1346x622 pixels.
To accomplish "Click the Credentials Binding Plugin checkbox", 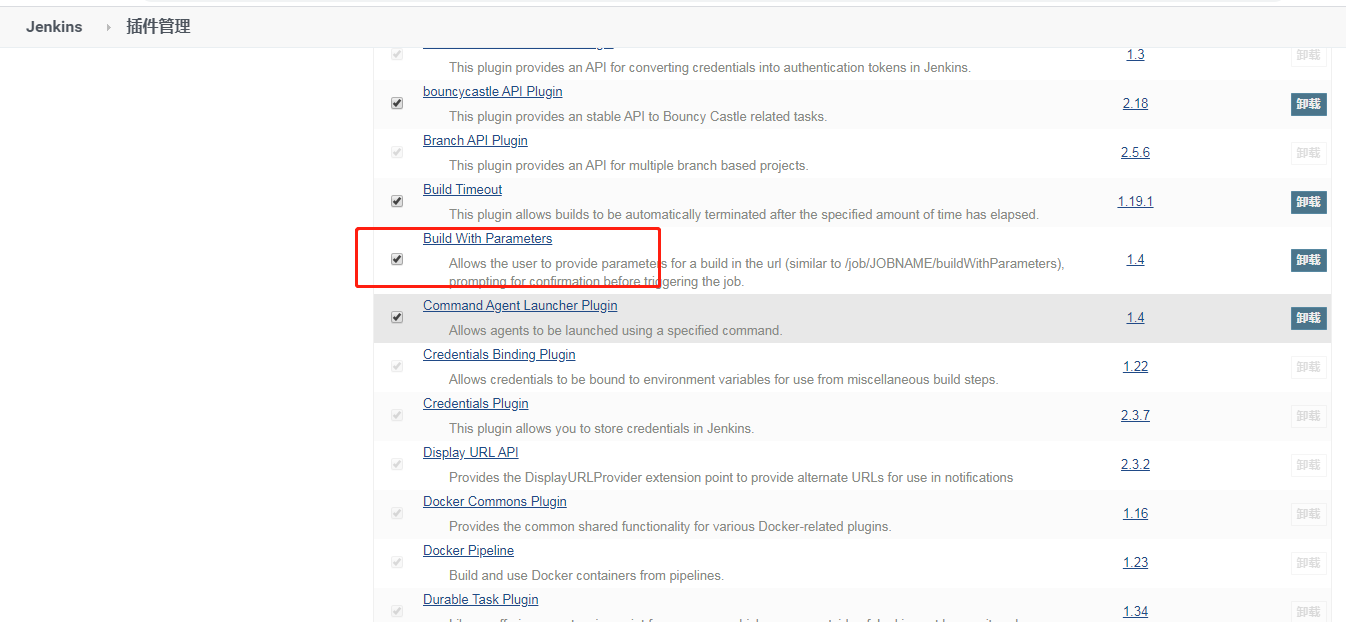I will click(x=397, y=366).
